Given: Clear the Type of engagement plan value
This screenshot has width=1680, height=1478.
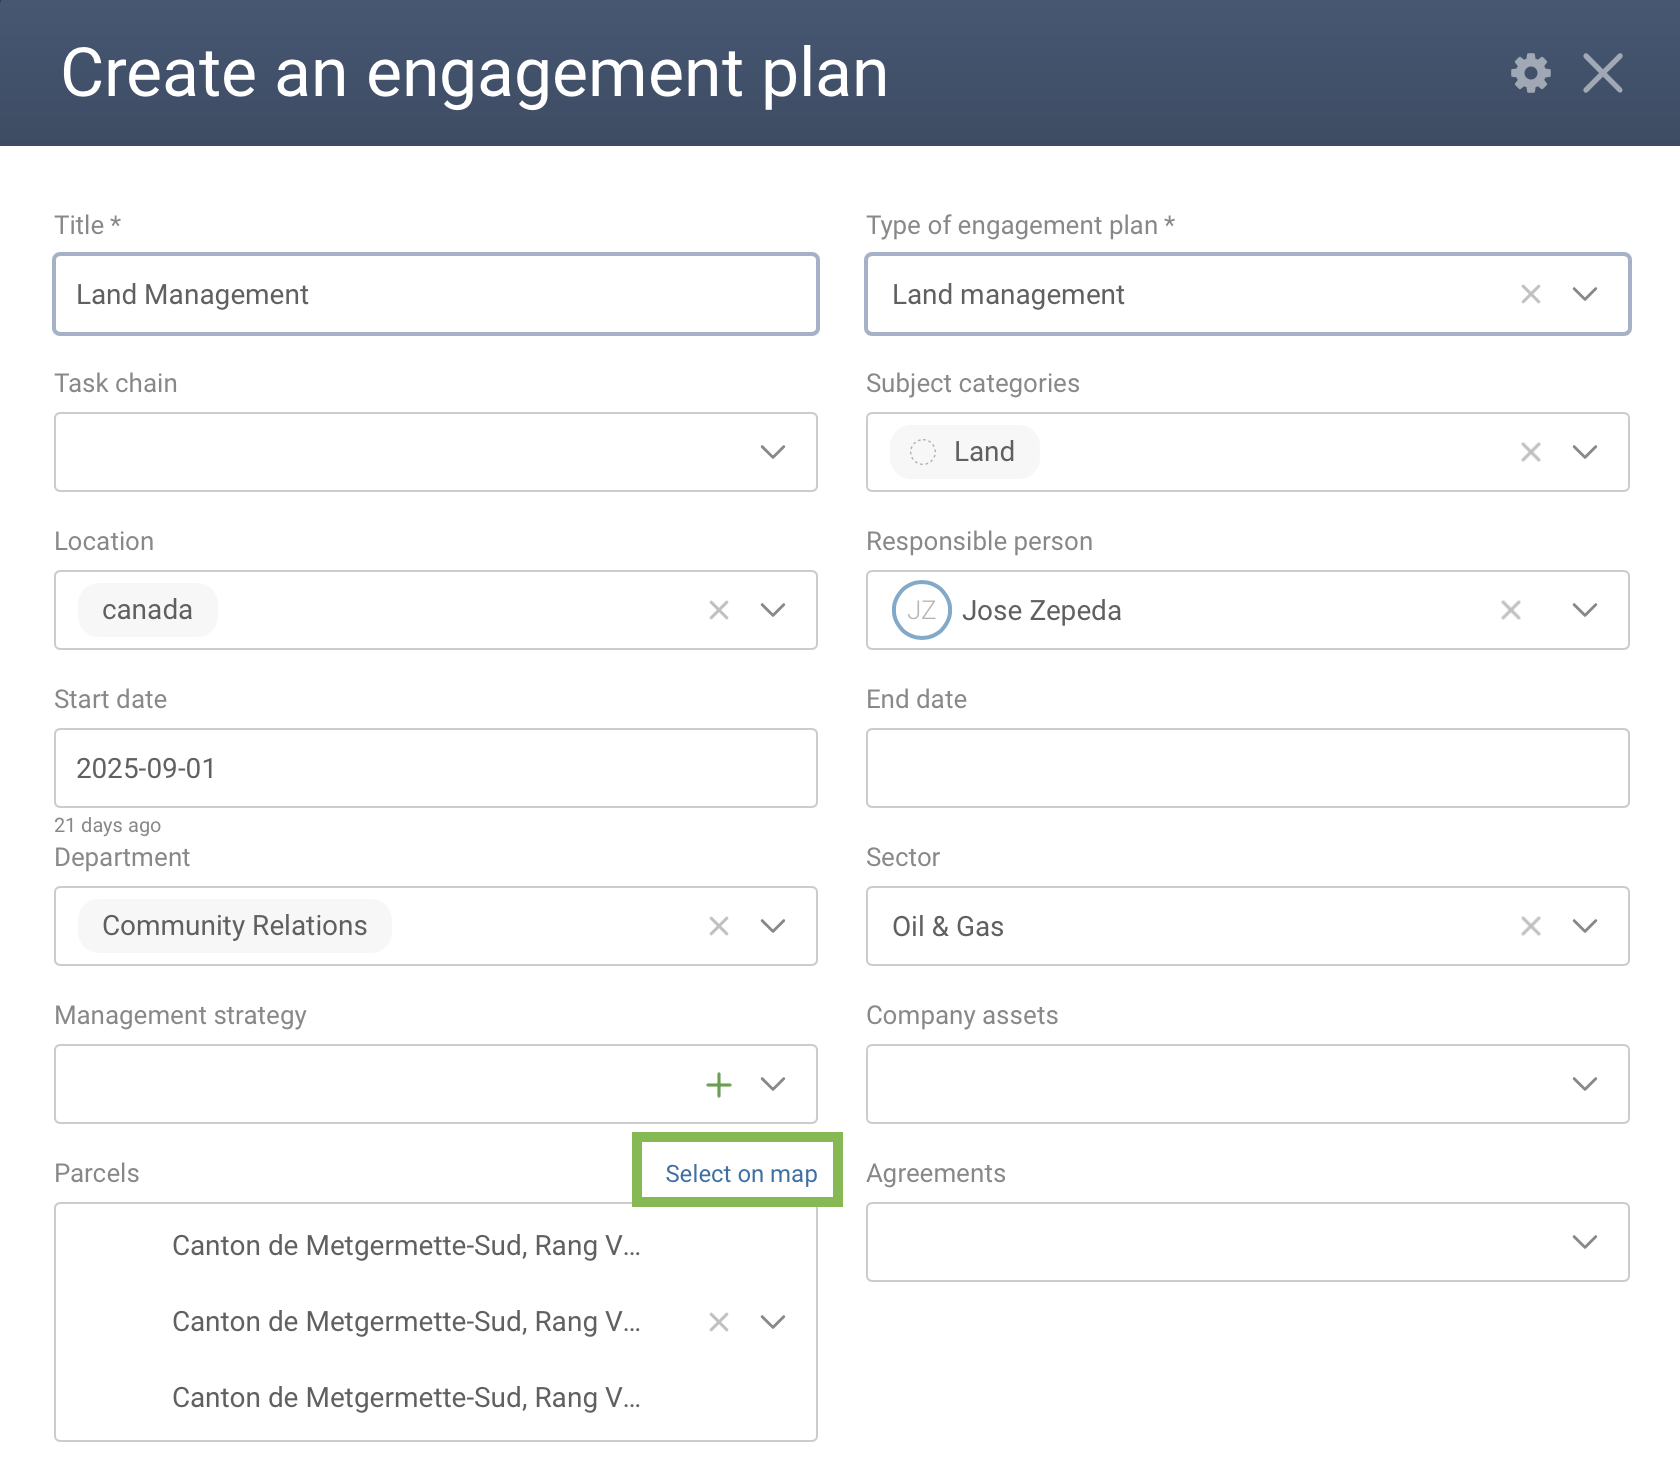Looking at the screenshot, I should 1530,294.
